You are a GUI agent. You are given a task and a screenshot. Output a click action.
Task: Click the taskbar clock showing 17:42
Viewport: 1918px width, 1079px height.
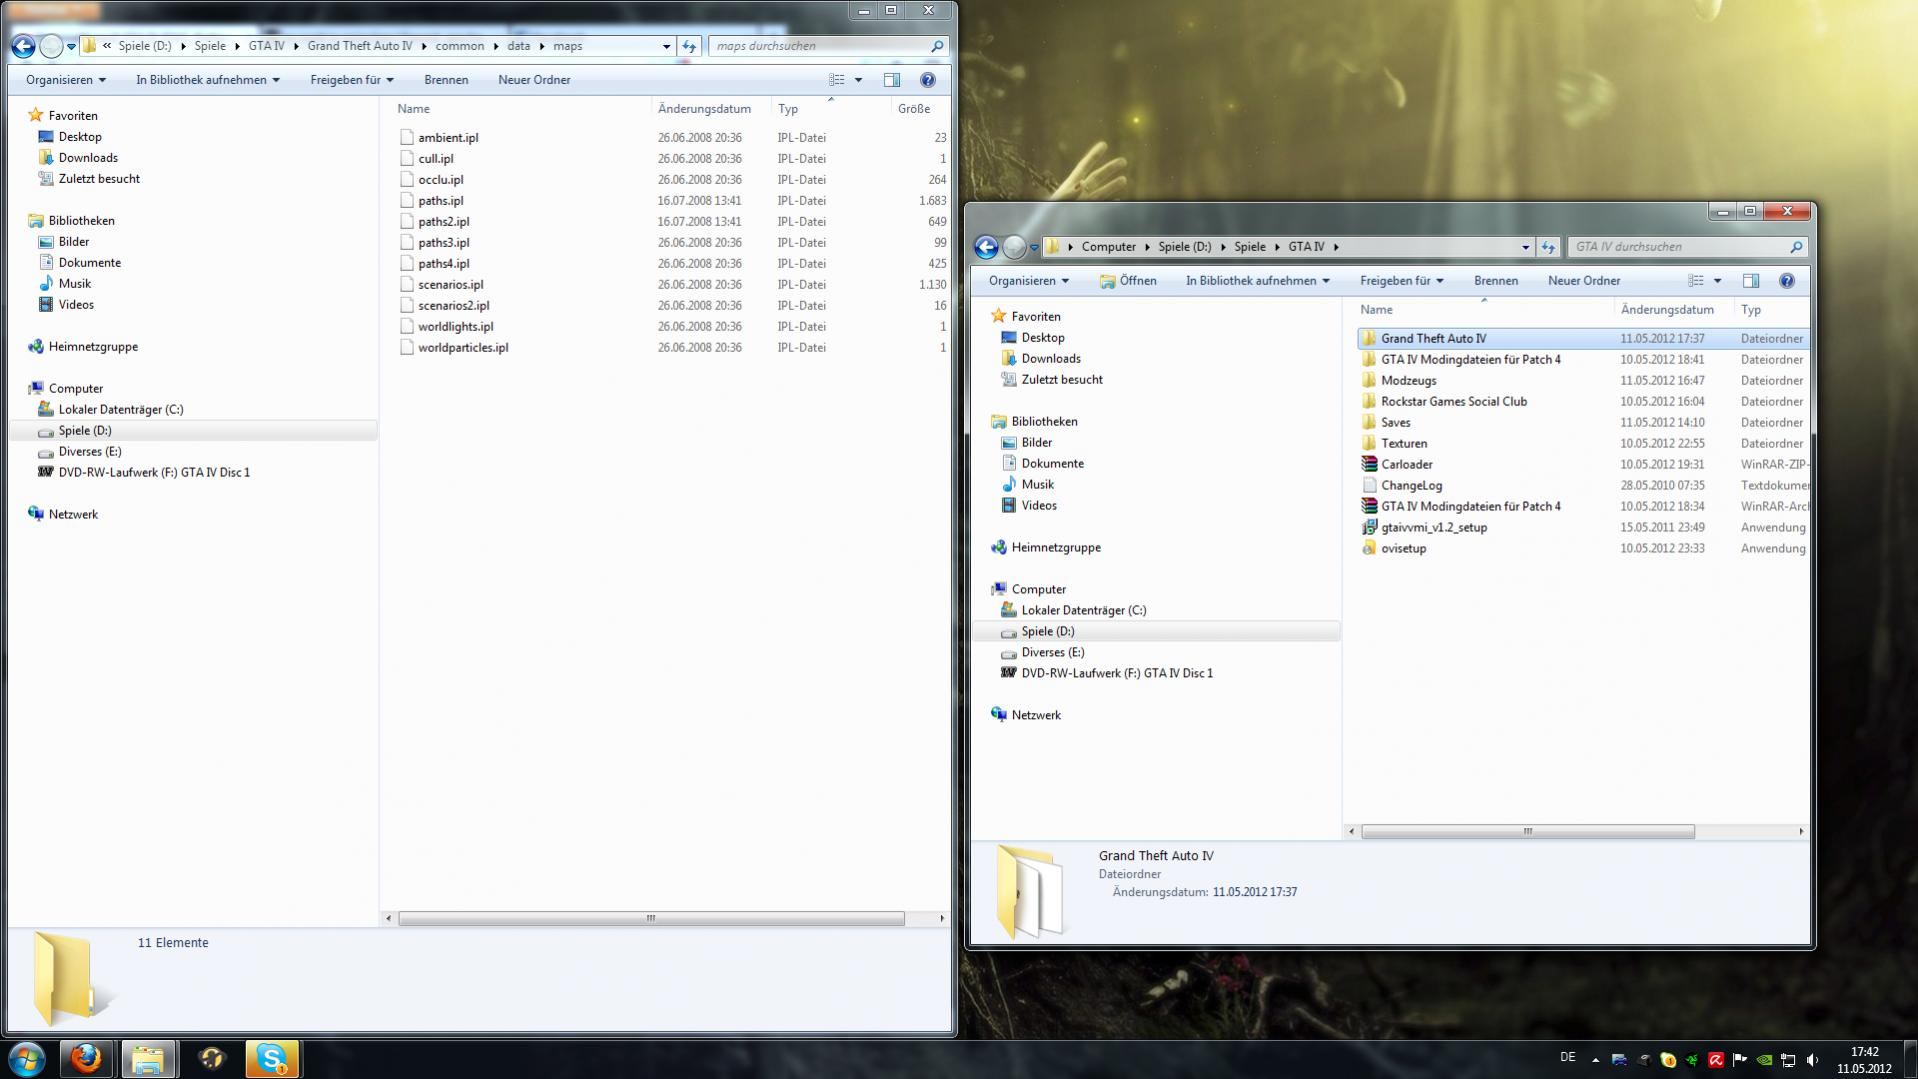[1864, 1060]
